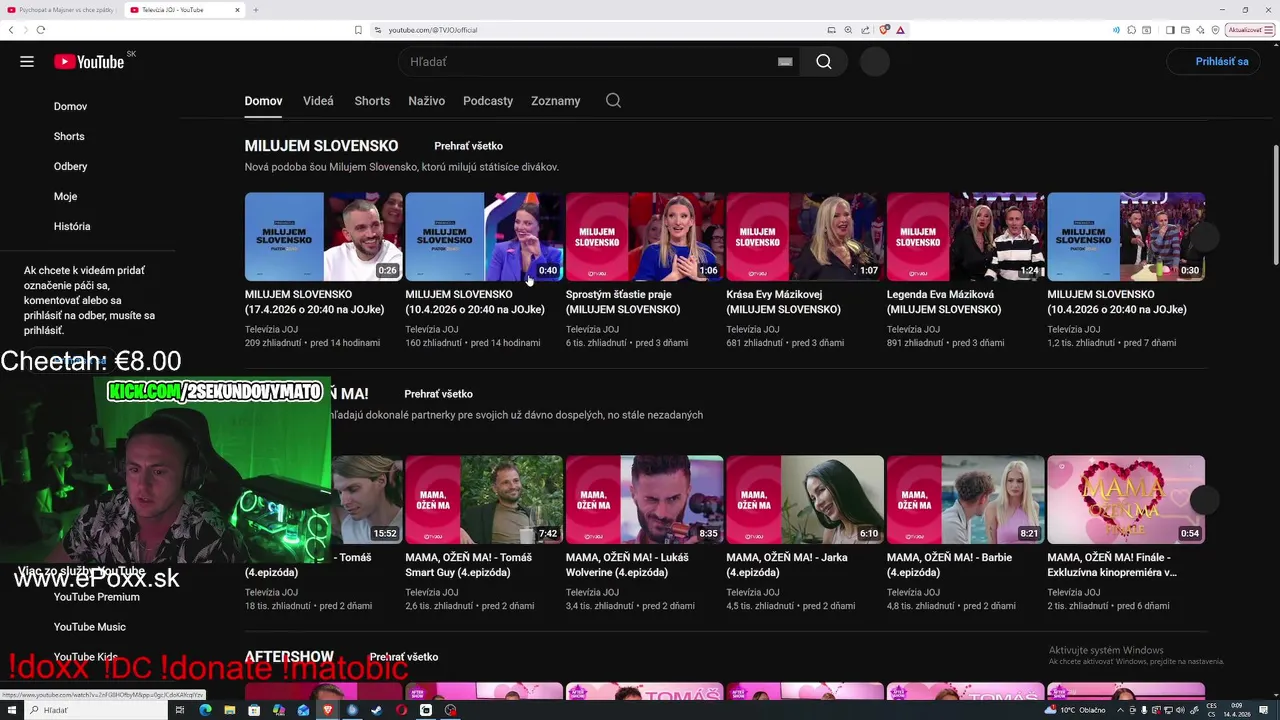The height and width of the screenshot is (720, 1280).
Task: Open YouTube Premium in the sidebar
Action: pos(96,597)
